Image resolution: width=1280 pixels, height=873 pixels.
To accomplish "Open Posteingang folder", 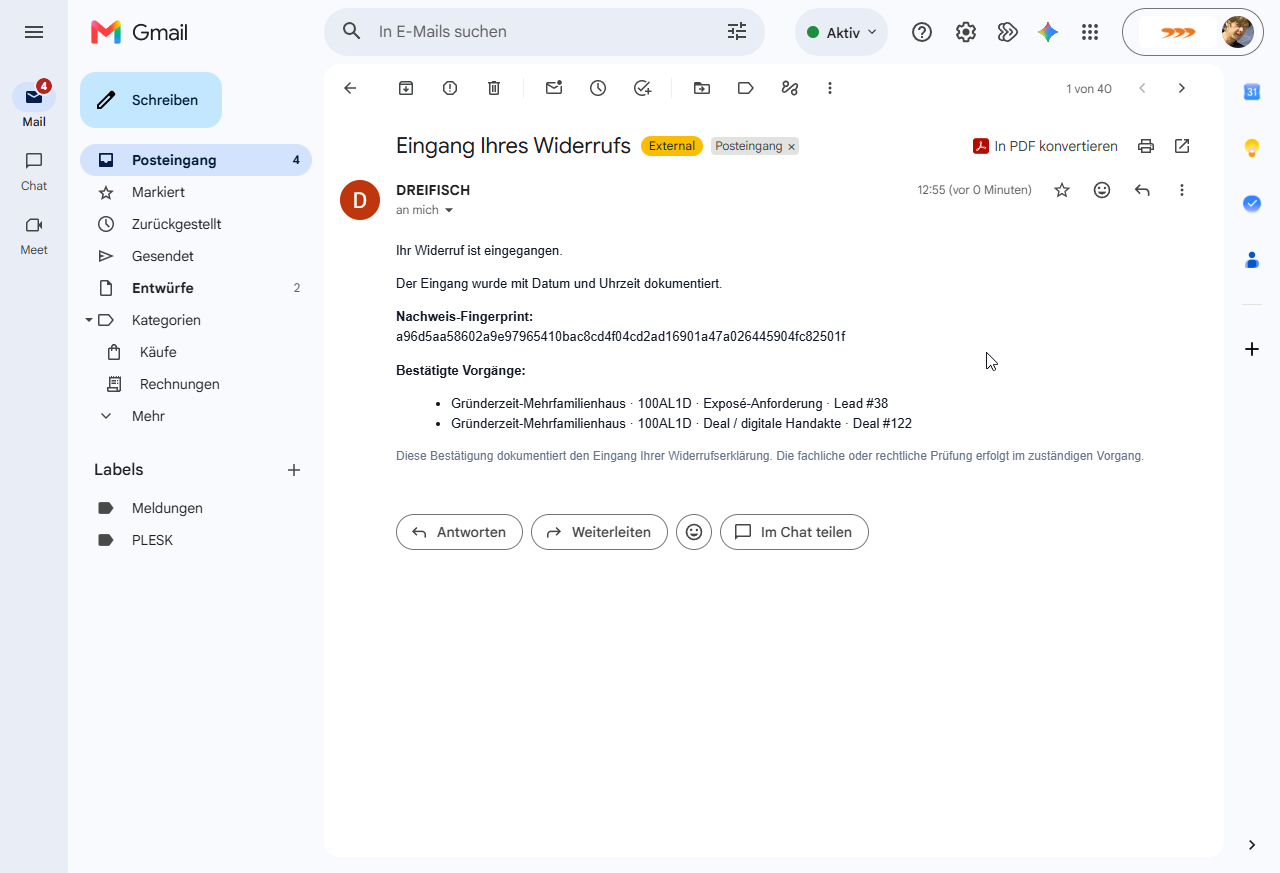I will click(x=196, y=160).
